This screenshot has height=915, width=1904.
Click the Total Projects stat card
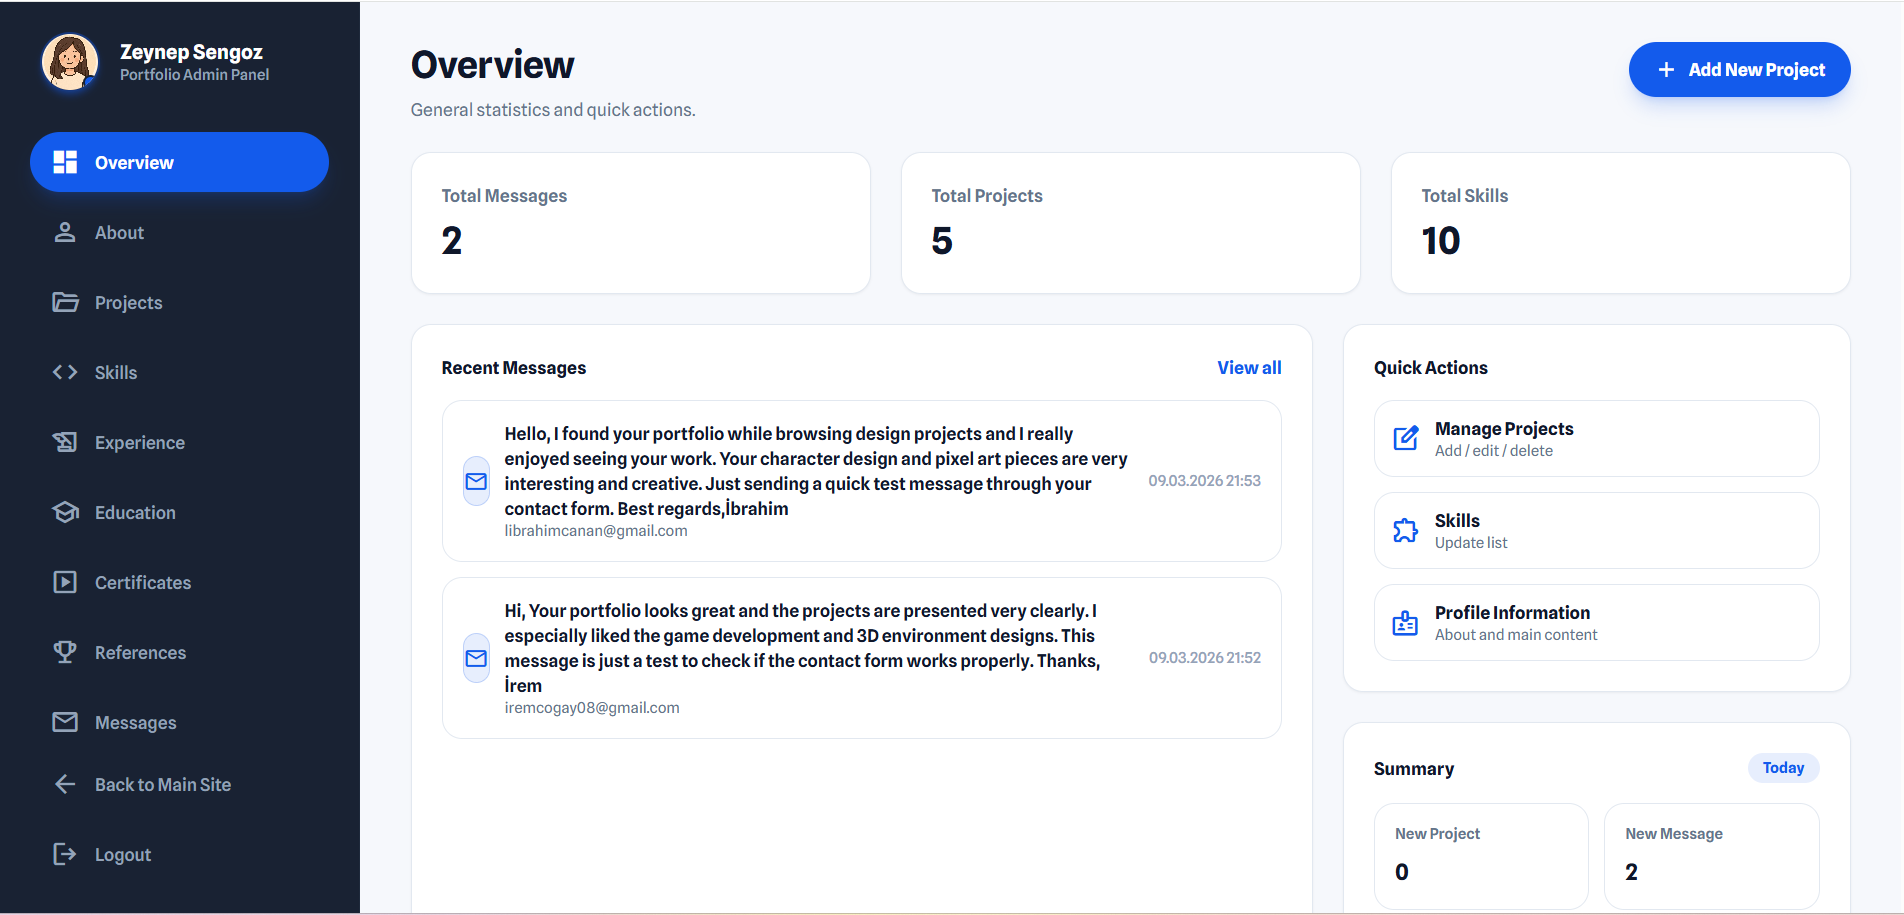coord(1131,223)
